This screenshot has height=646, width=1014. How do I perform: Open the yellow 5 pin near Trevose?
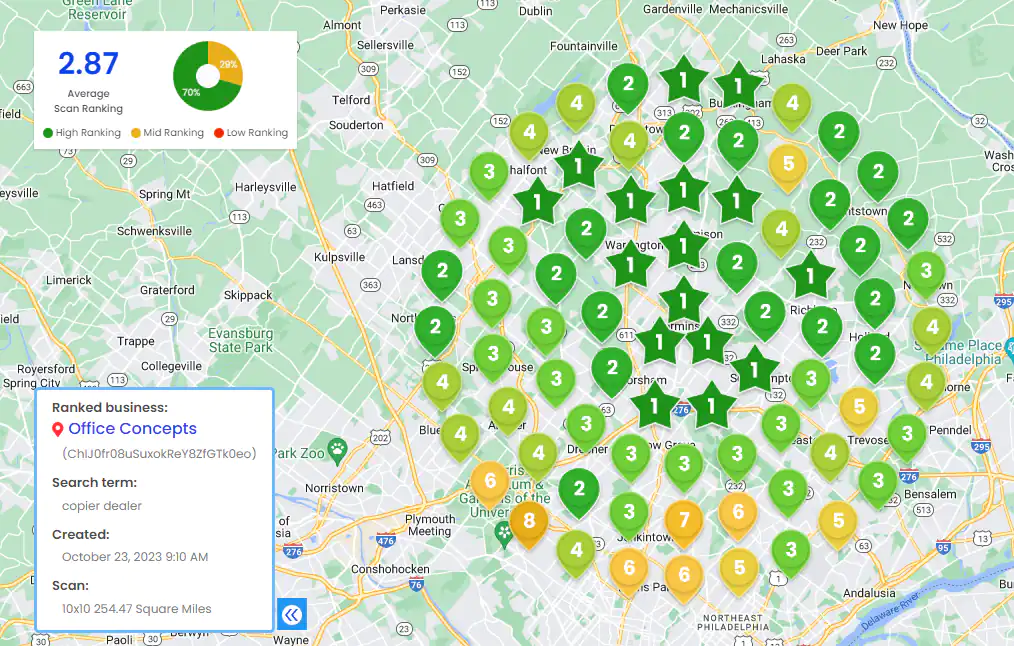[x=858, y=405]
